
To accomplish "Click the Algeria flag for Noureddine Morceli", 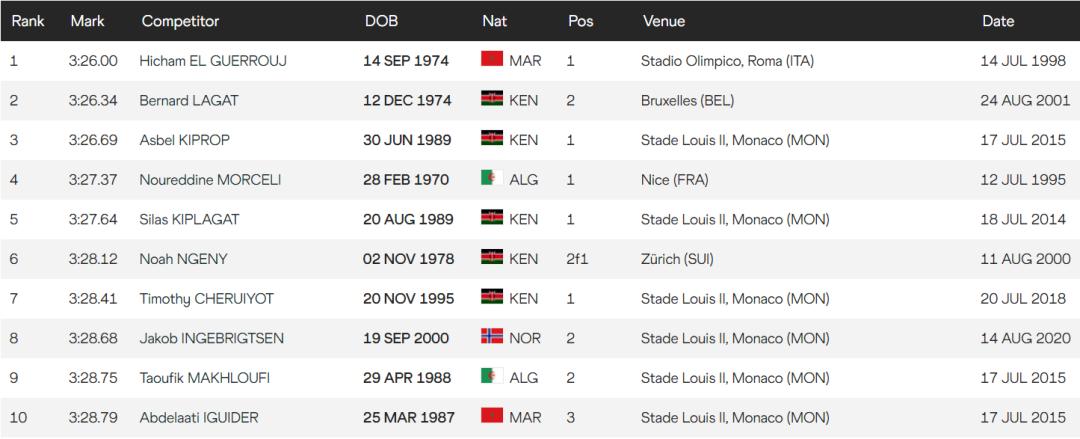I will click(492, 178).
